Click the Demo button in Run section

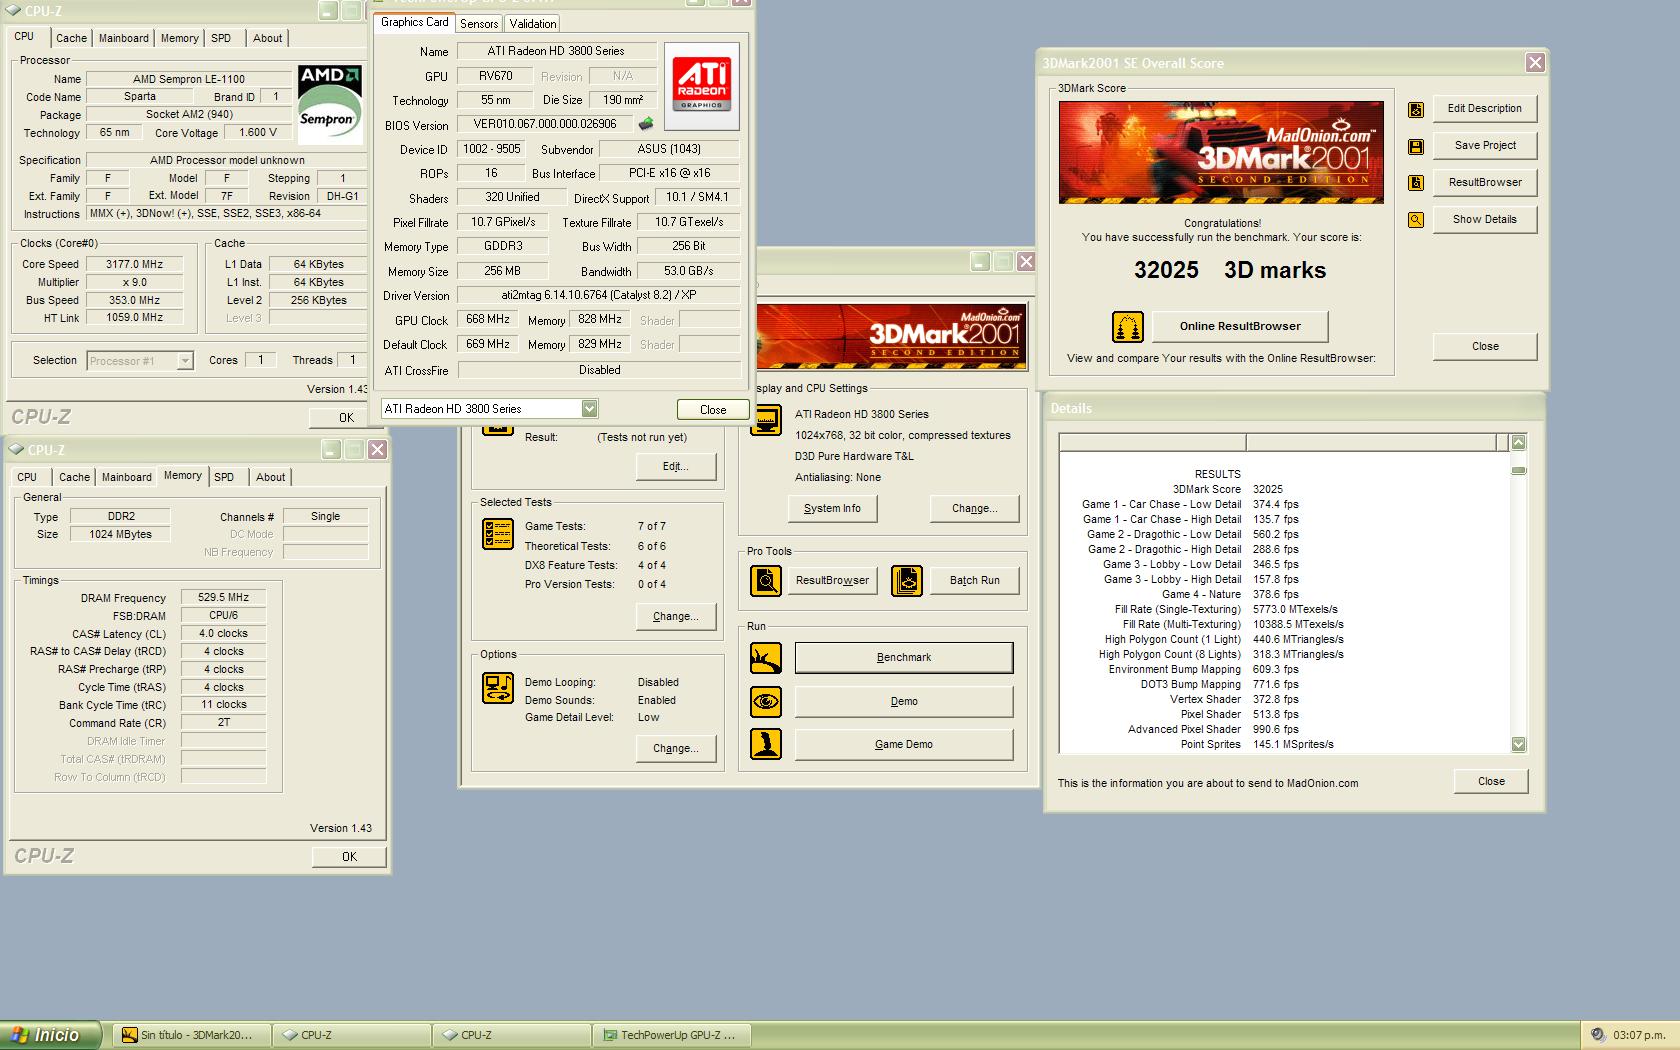pyautogui.click(x=904, y=701)
